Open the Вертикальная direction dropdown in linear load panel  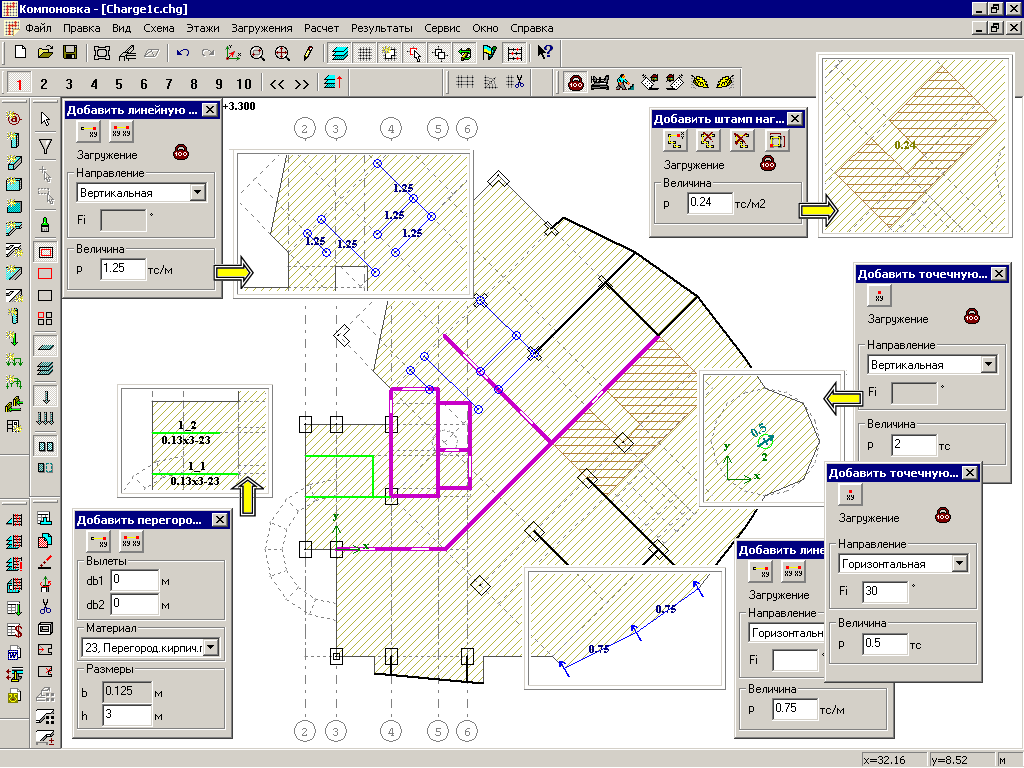[196, 192]
